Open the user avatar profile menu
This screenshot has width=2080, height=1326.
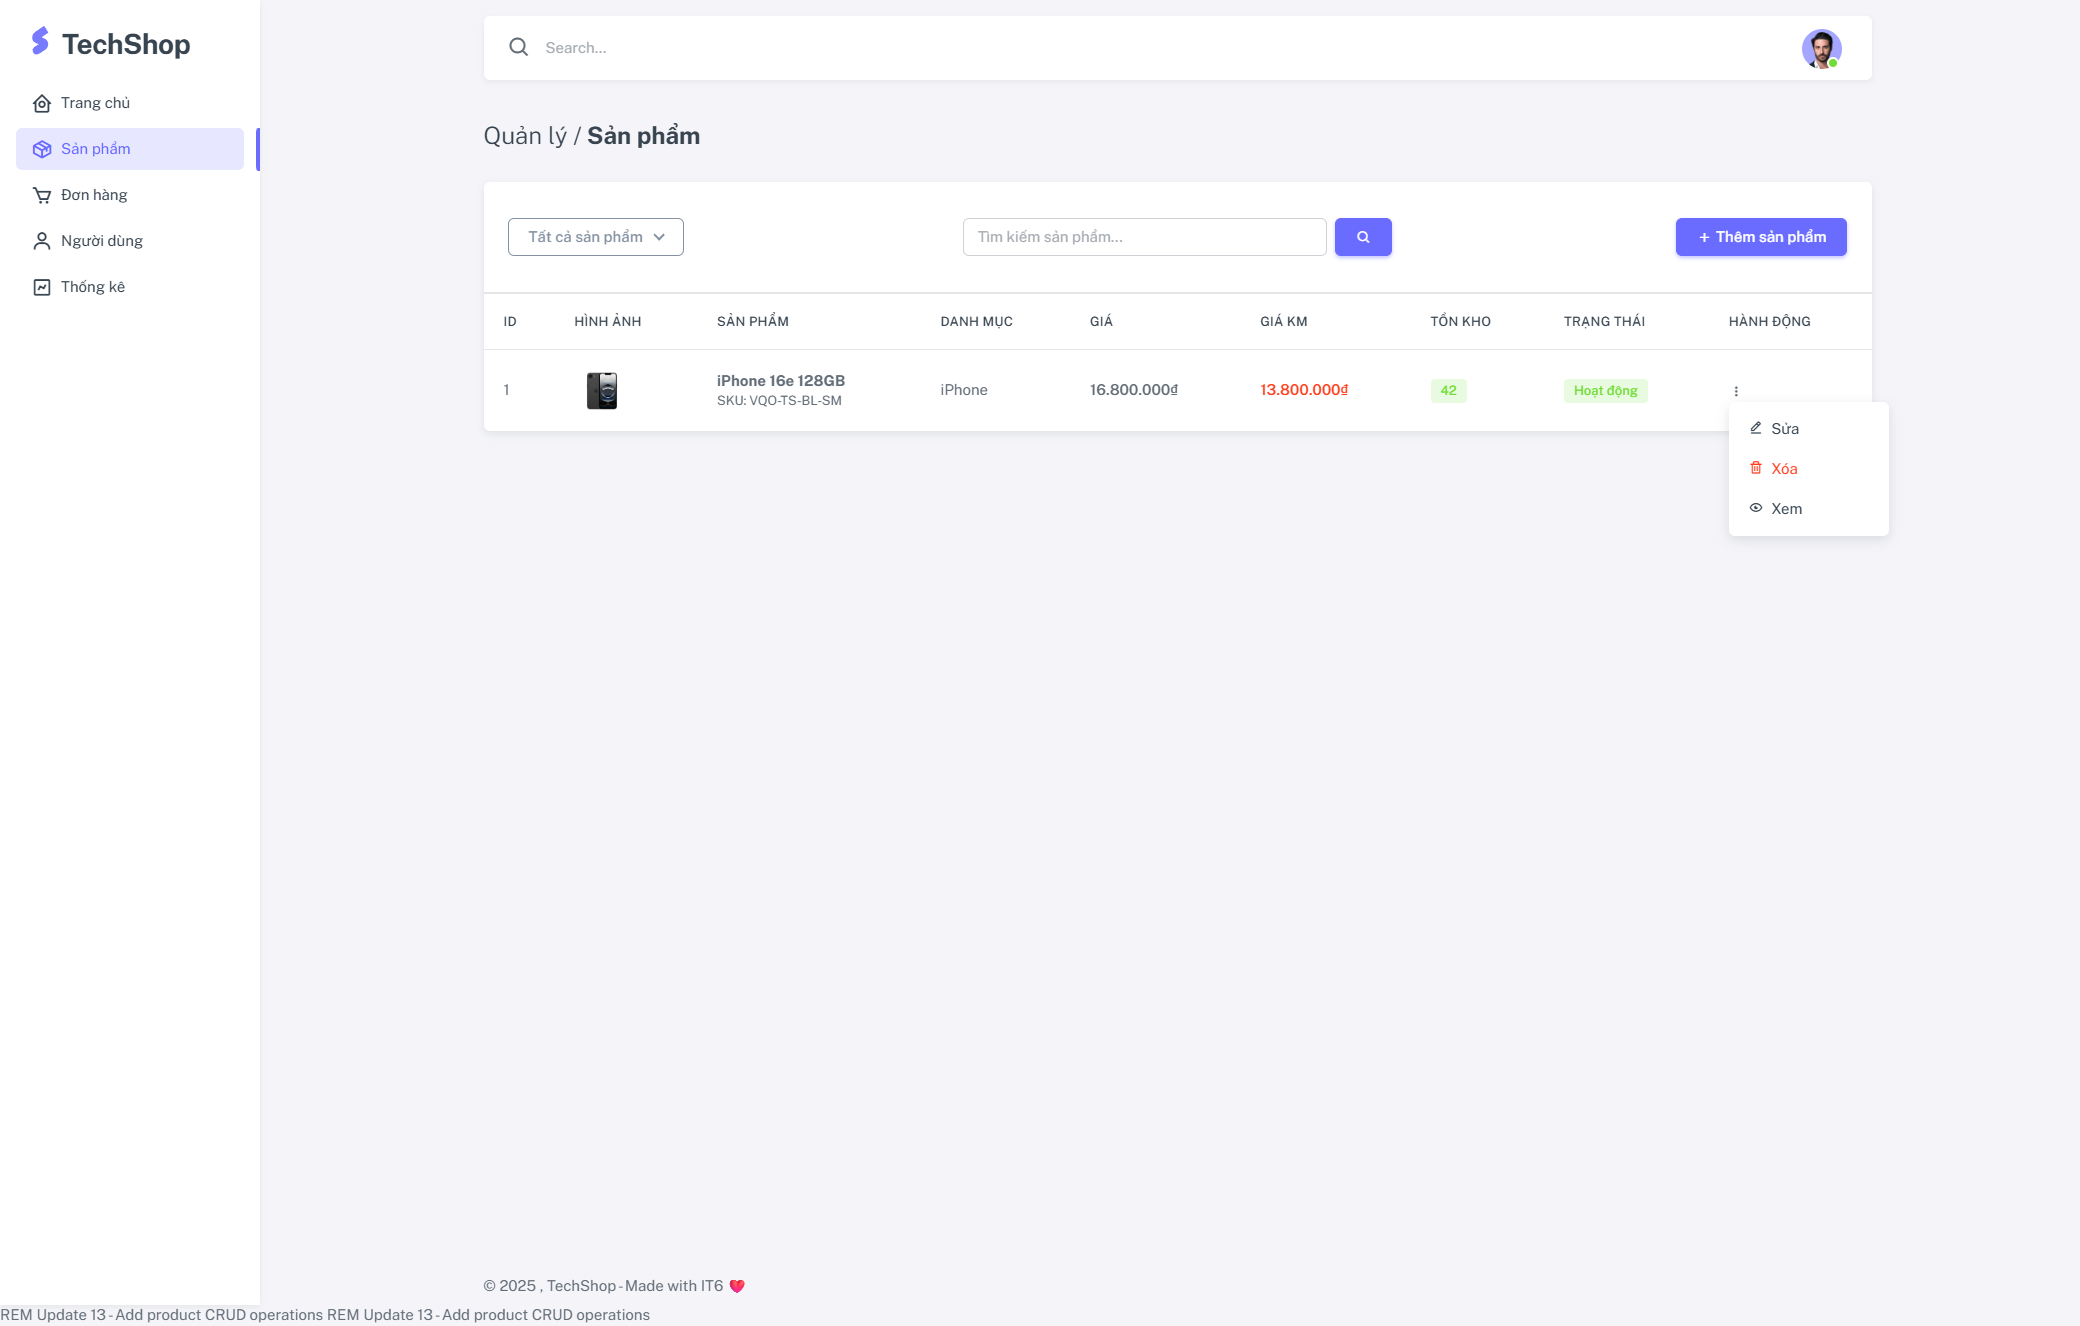(x=1821, y=48)
